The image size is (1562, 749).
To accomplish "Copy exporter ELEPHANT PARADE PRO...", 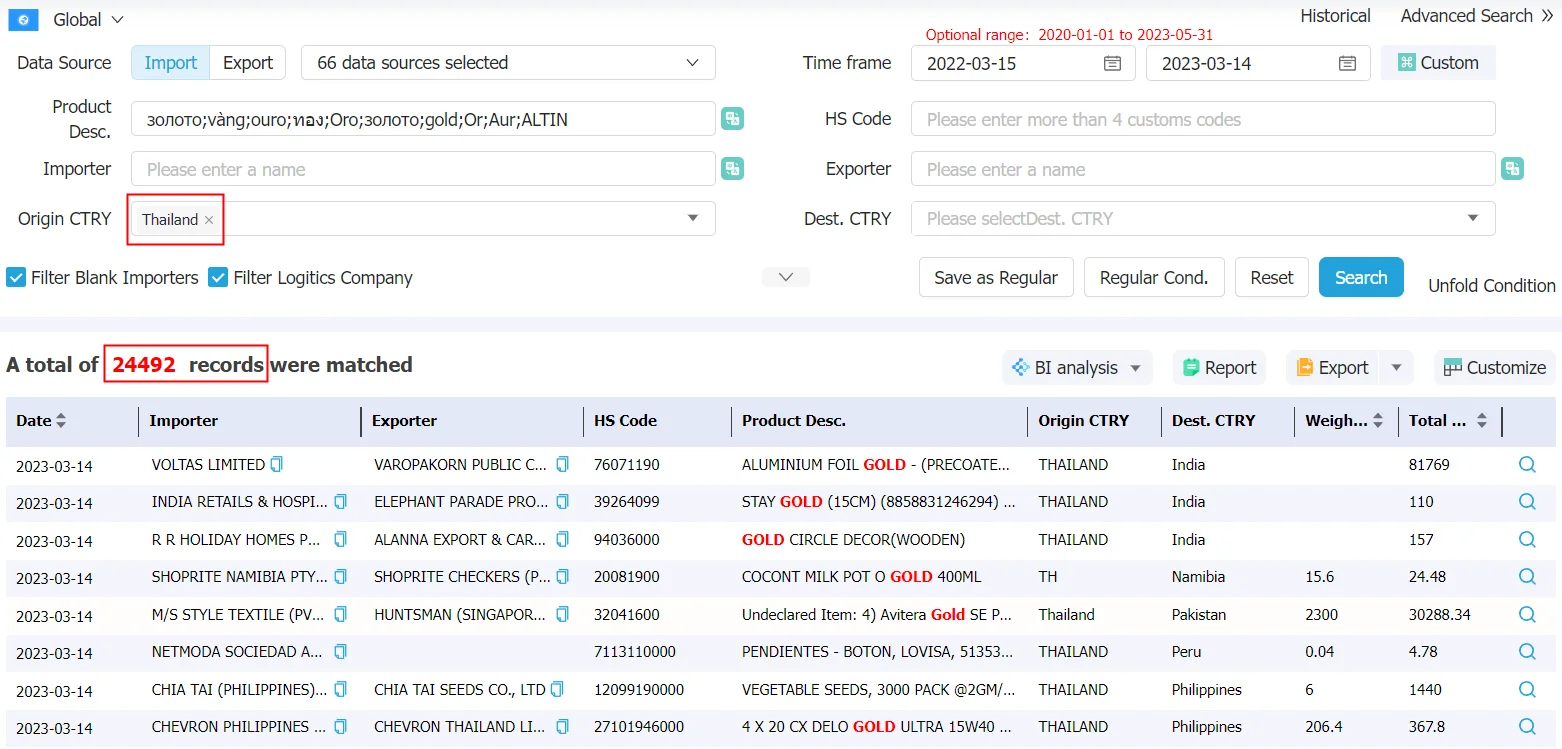I will 562,502.
